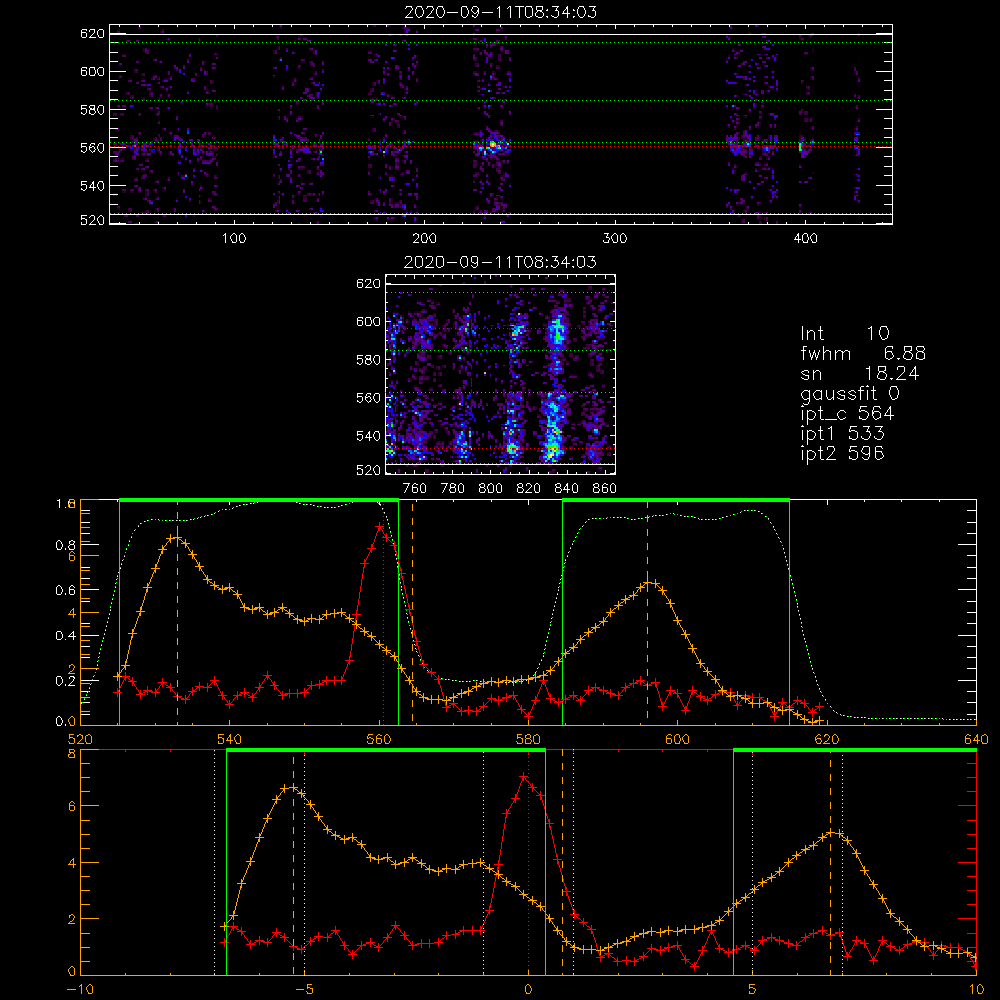Click the bright emission spot in the top image
1000x1000 pixels.
492,145
